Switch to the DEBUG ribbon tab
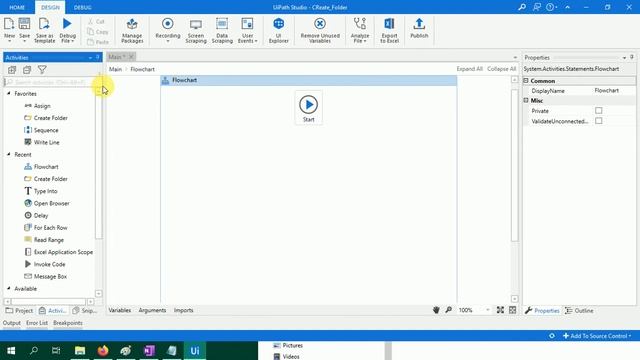Viewport: 640px width, 360px height. point(82,7)
